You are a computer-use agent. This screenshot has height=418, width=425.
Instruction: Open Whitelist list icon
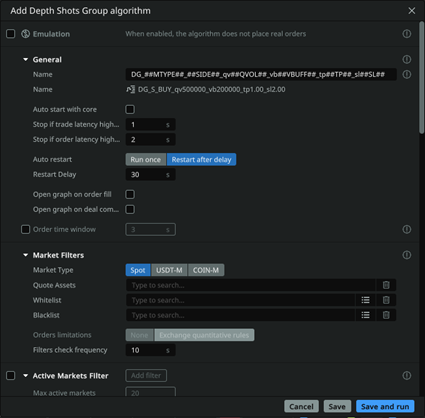click(x=365, y=300)
